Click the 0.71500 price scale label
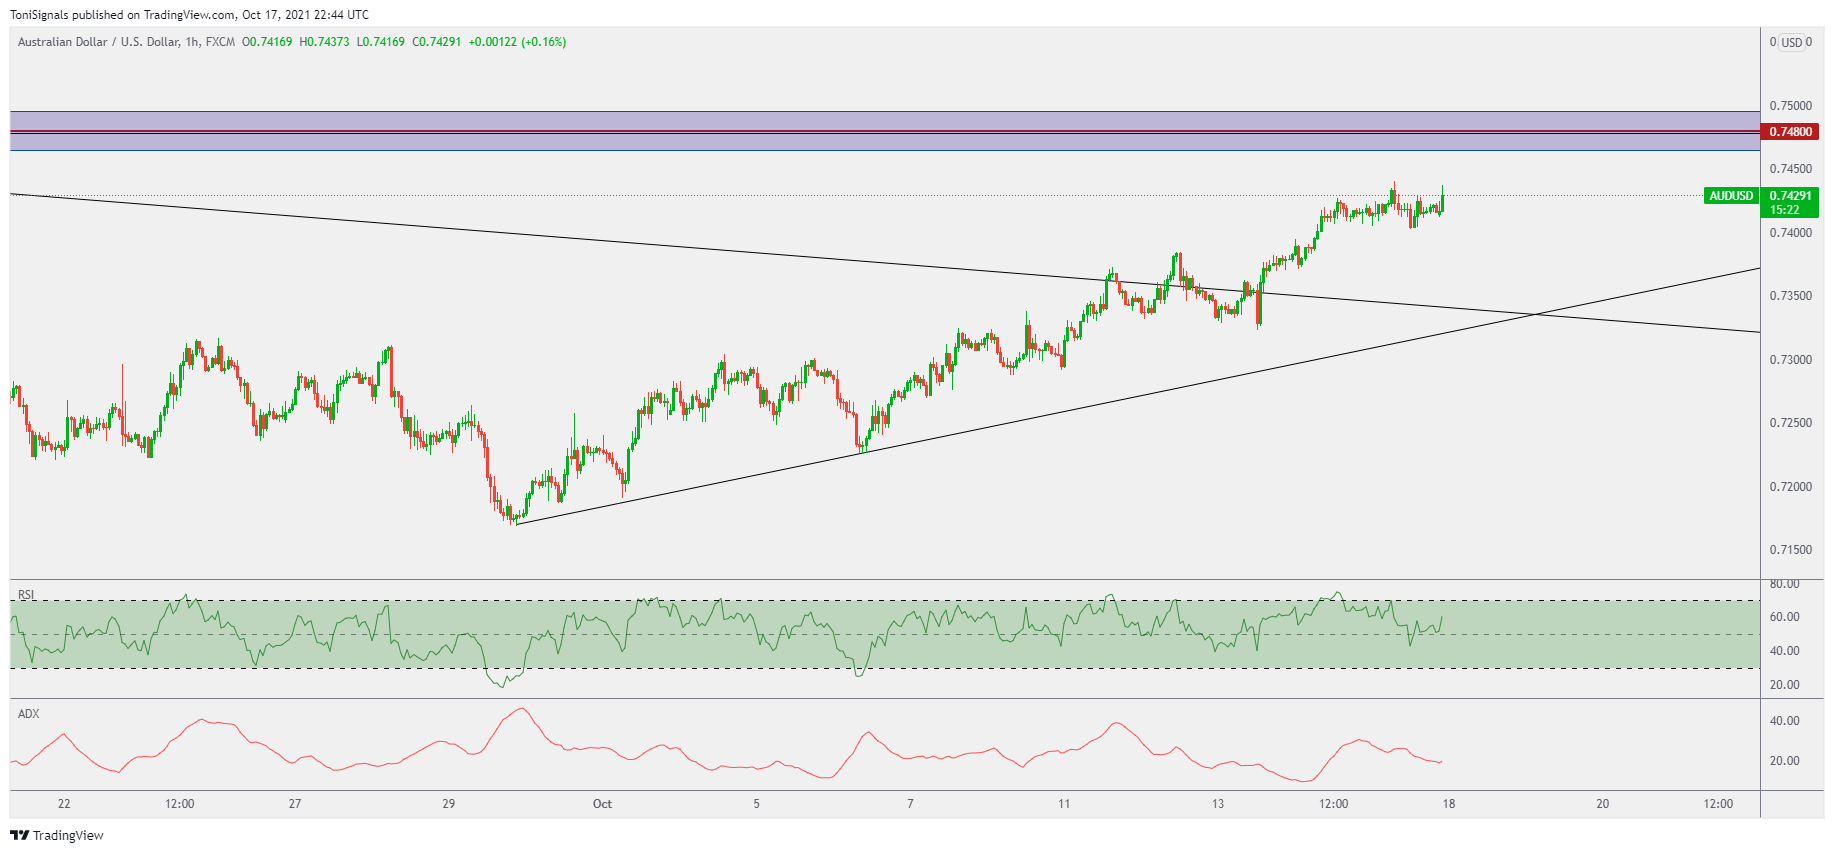 coord(1790,550)
